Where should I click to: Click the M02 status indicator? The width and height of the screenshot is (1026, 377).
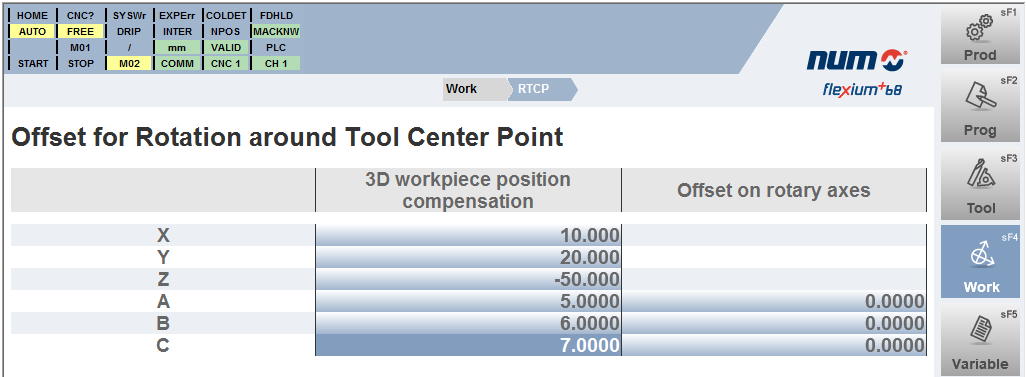tap(128, 63)
